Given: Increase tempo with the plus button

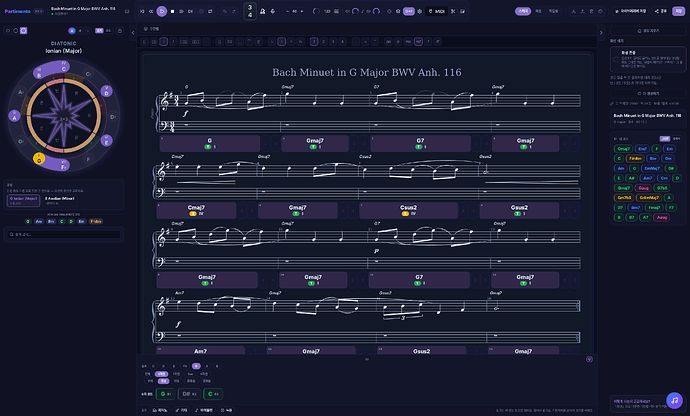Looking at the screenshot, I should coord(302,11).
